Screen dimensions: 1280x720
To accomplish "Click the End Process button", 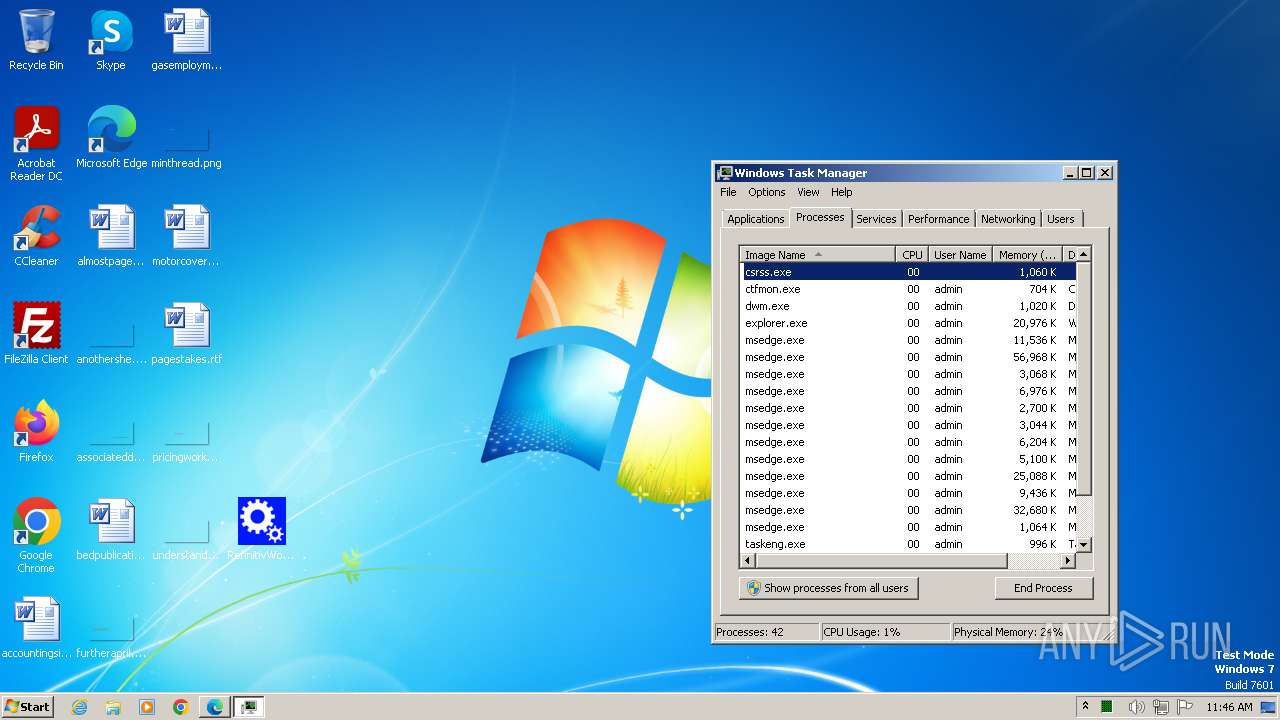I will 1043,588.
